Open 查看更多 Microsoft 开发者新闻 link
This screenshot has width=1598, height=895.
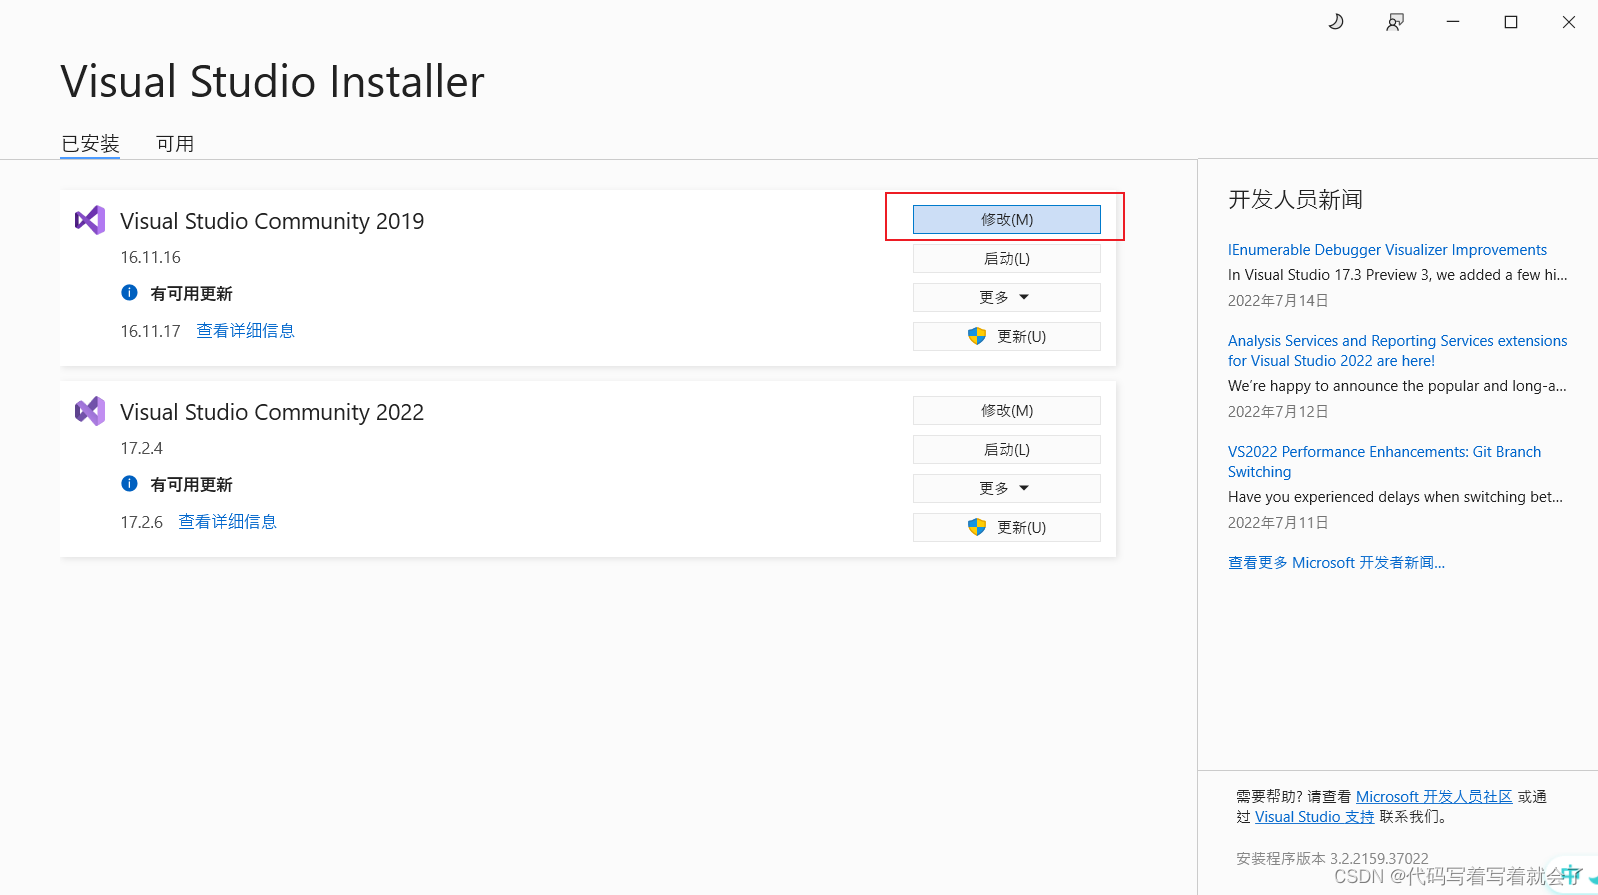tap(1336, 563)
